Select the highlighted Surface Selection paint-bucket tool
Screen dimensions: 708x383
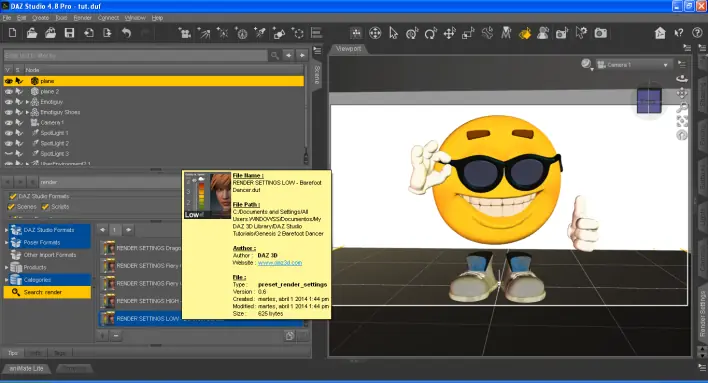tap(525, 33)
